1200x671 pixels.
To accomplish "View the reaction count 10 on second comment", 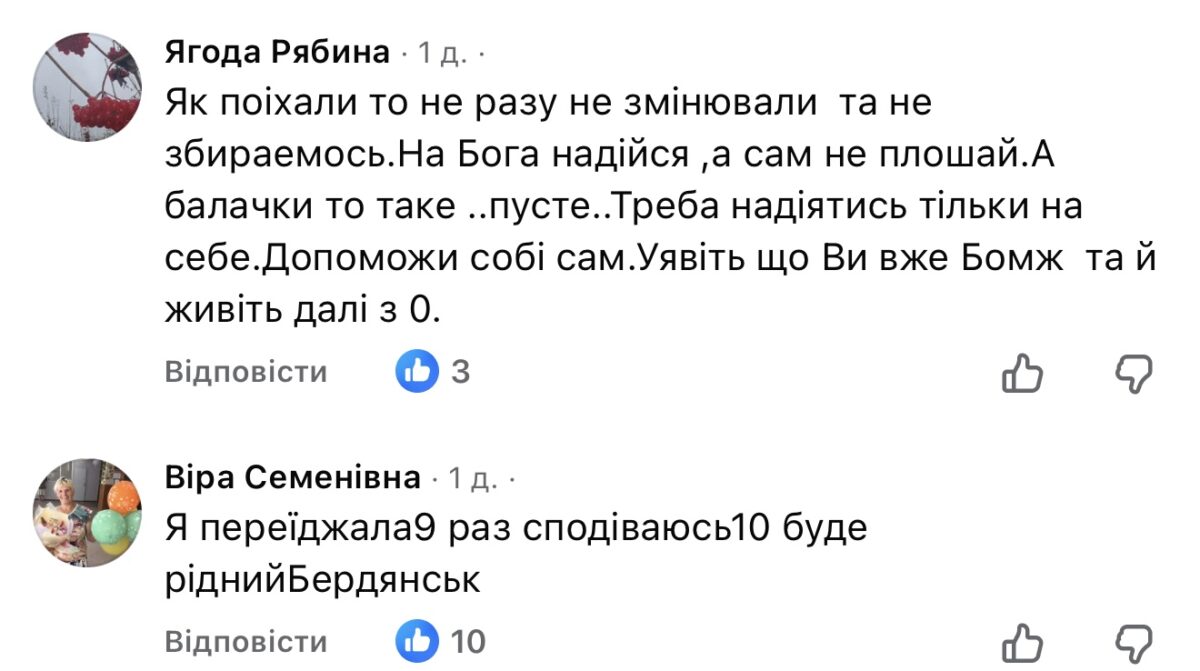I will point(468,641).
